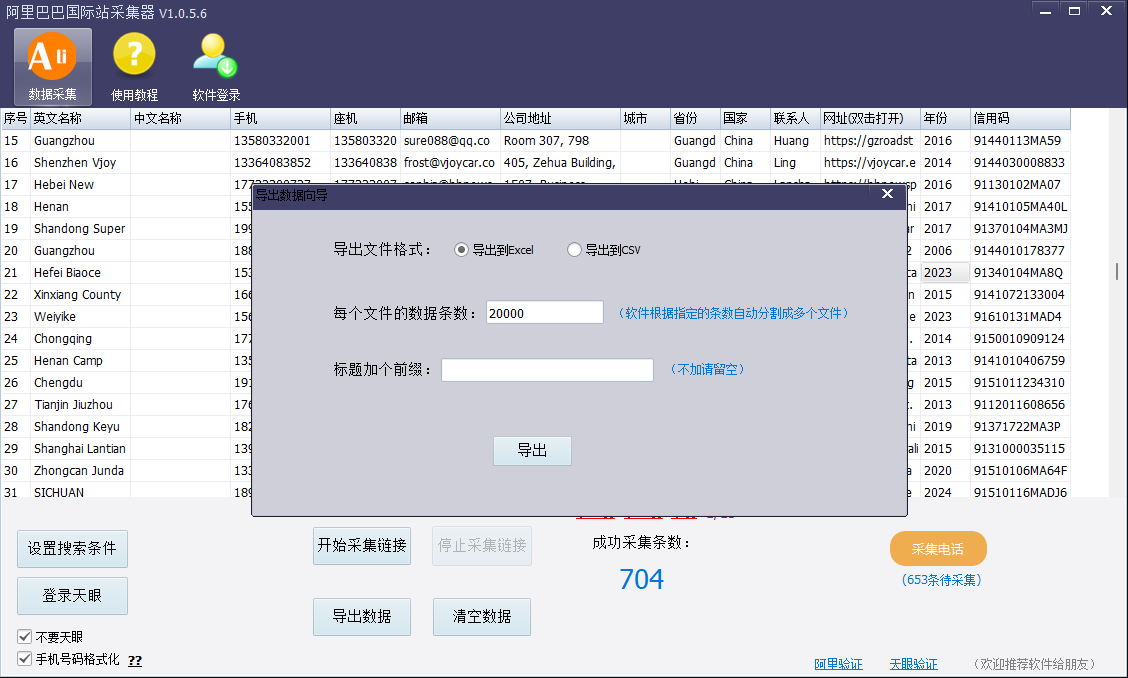Select the credit code cell 91340104MA8Q

pos(1020,273)
